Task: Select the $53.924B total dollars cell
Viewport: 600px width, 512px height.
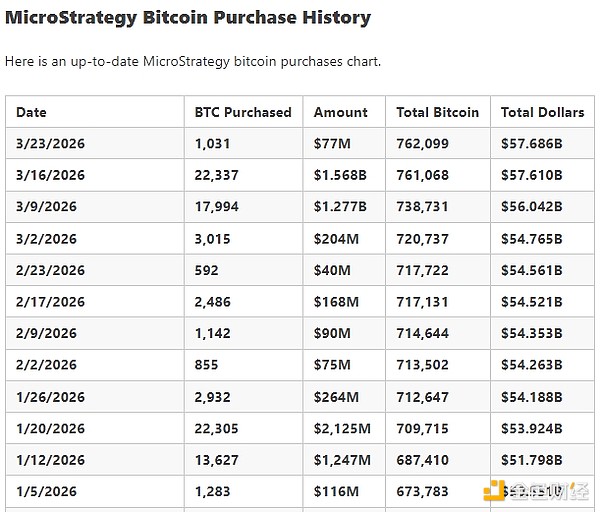Action: pos(532,428)
